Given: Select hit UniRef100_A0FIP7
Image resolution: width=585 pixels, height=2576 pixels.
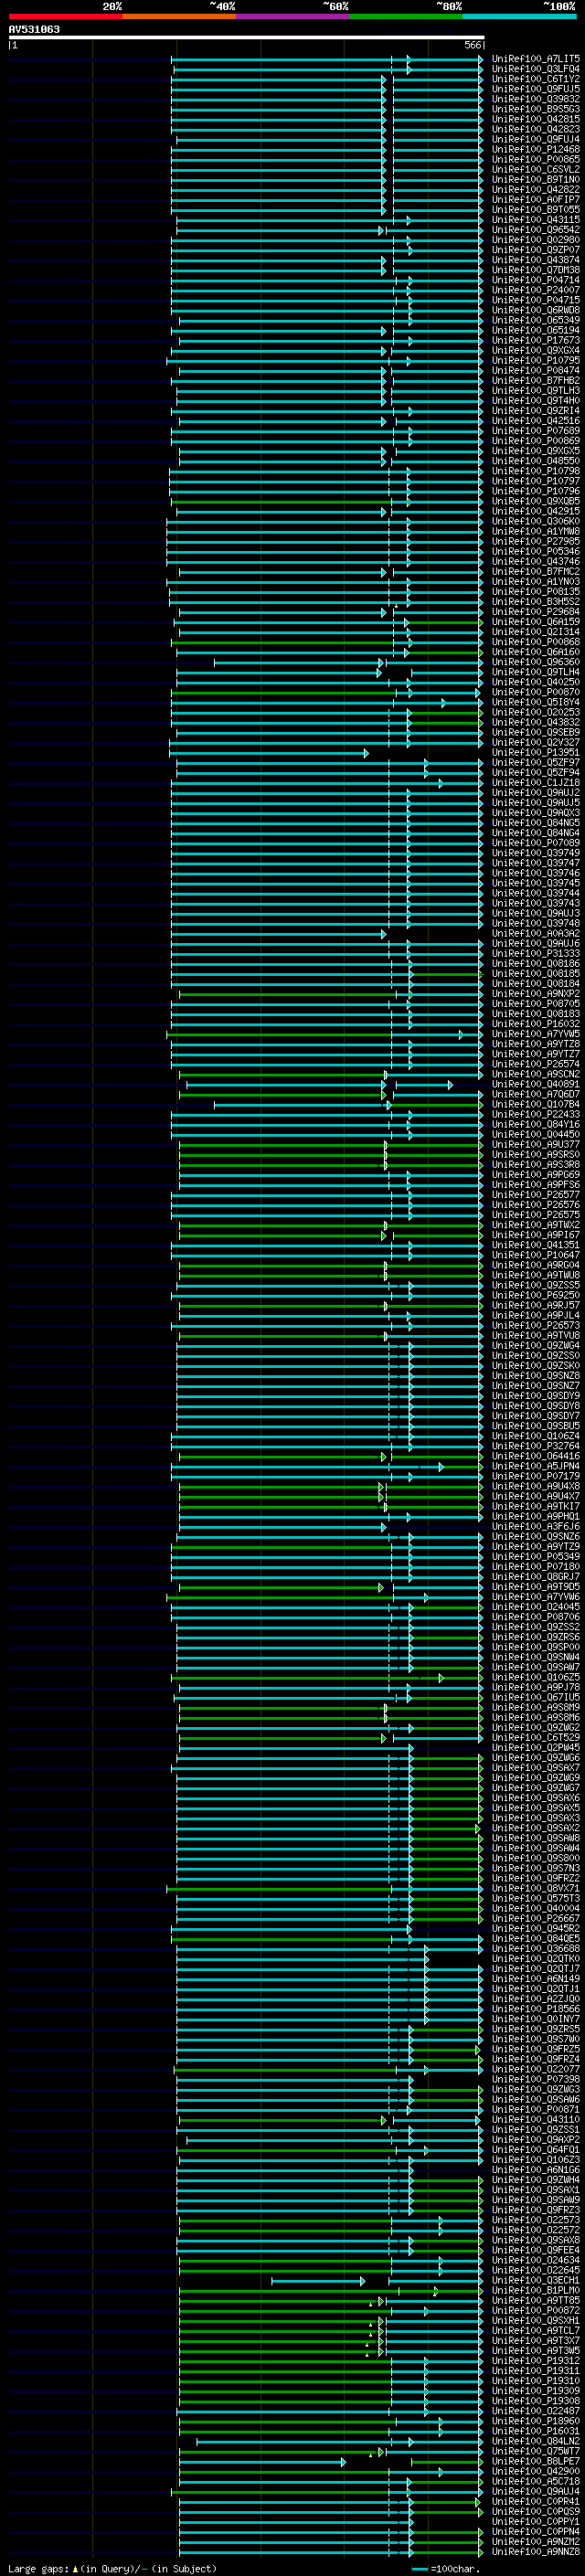Looking at the screenshot, I should [x=536, y=200].
